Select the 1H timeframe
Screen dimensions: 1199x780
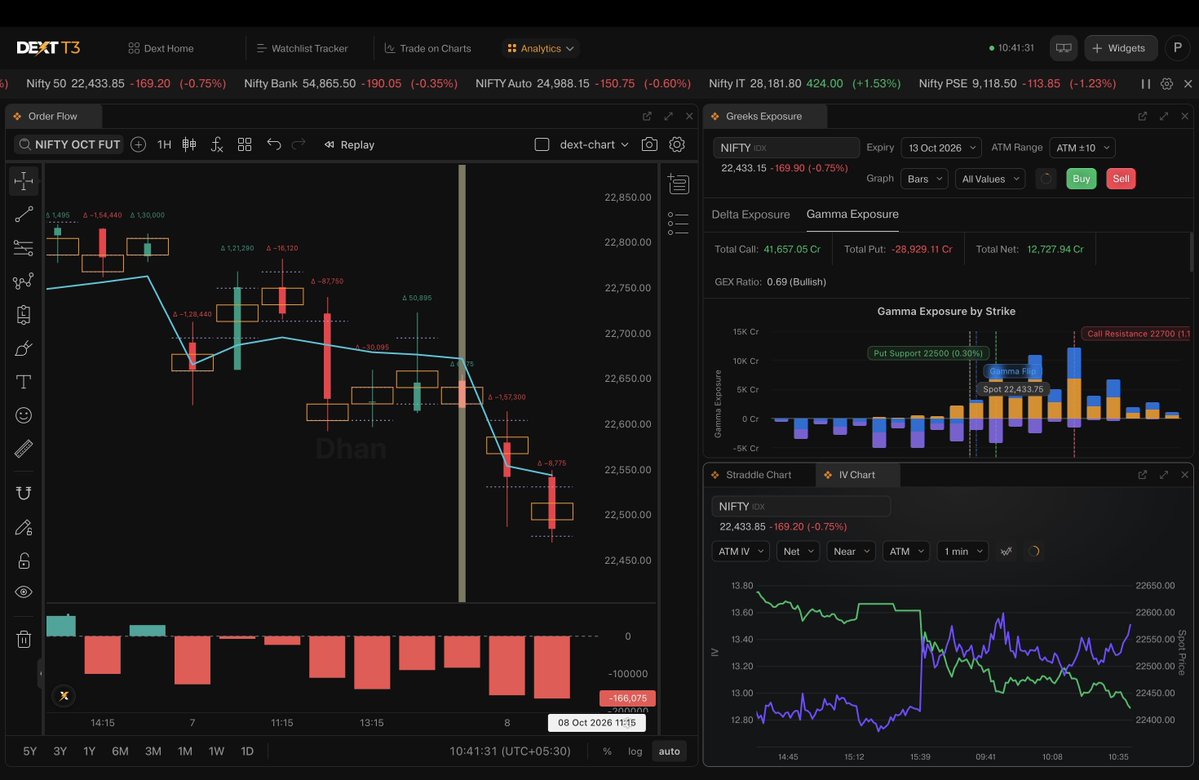tap(164, 145)
